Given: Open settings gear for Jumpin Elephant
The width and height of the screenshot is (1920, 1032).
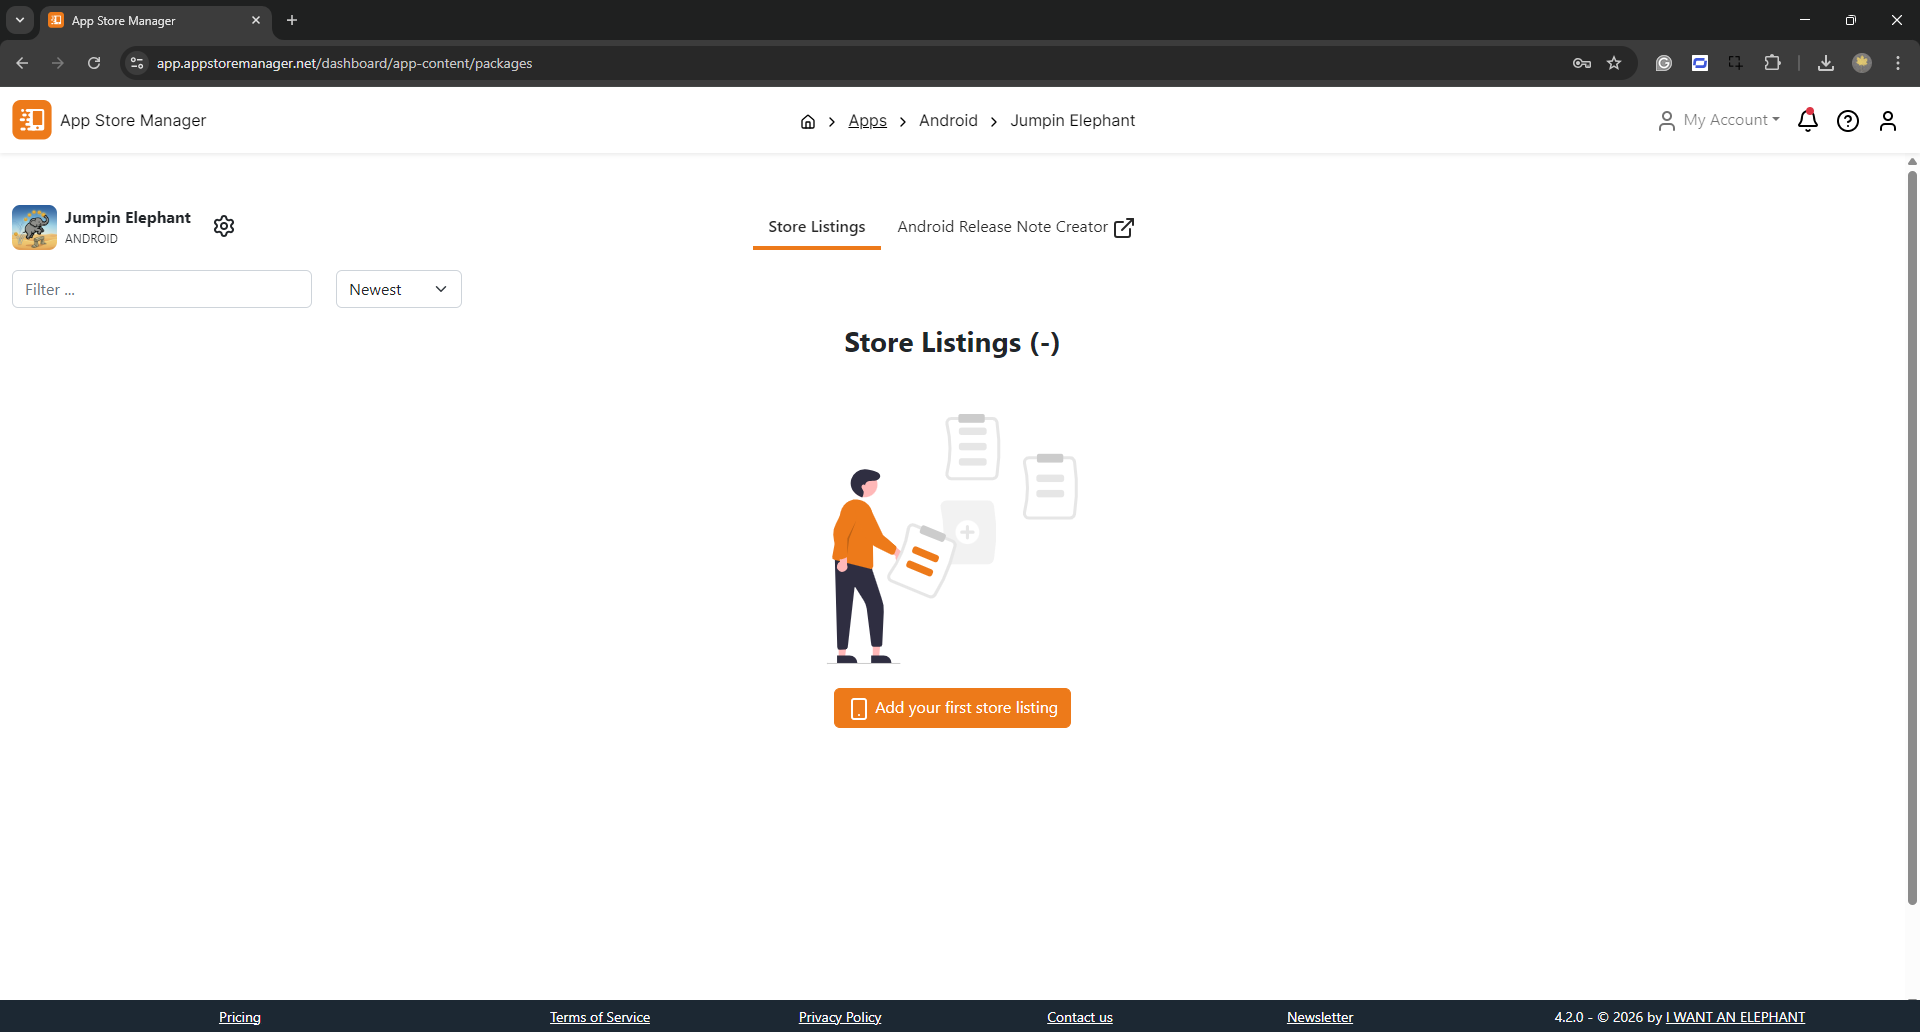Looking at the screenshot, I should click(x=224, y=226).
